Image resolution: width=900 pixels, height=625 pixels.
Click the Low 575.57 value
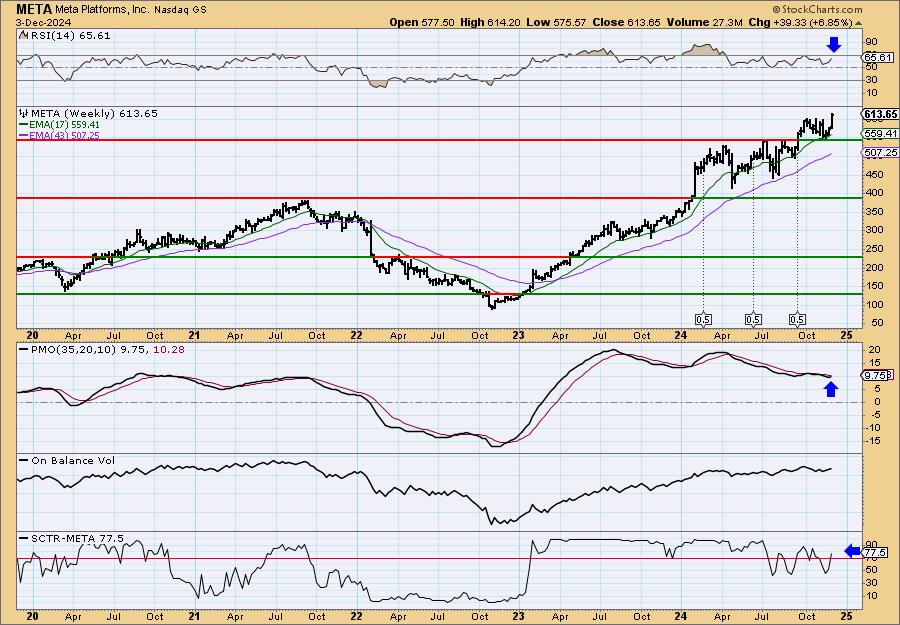pyautogui.click(x=556, y=22)
